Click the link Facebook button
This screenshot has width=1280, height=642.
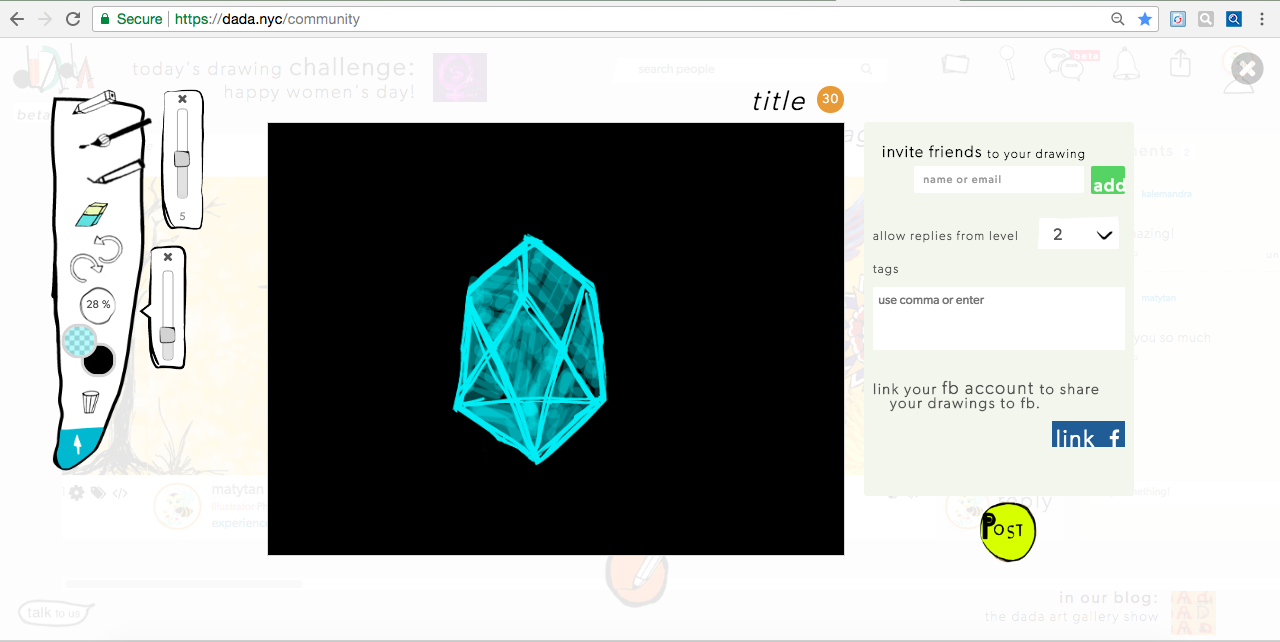(1088, 434)
